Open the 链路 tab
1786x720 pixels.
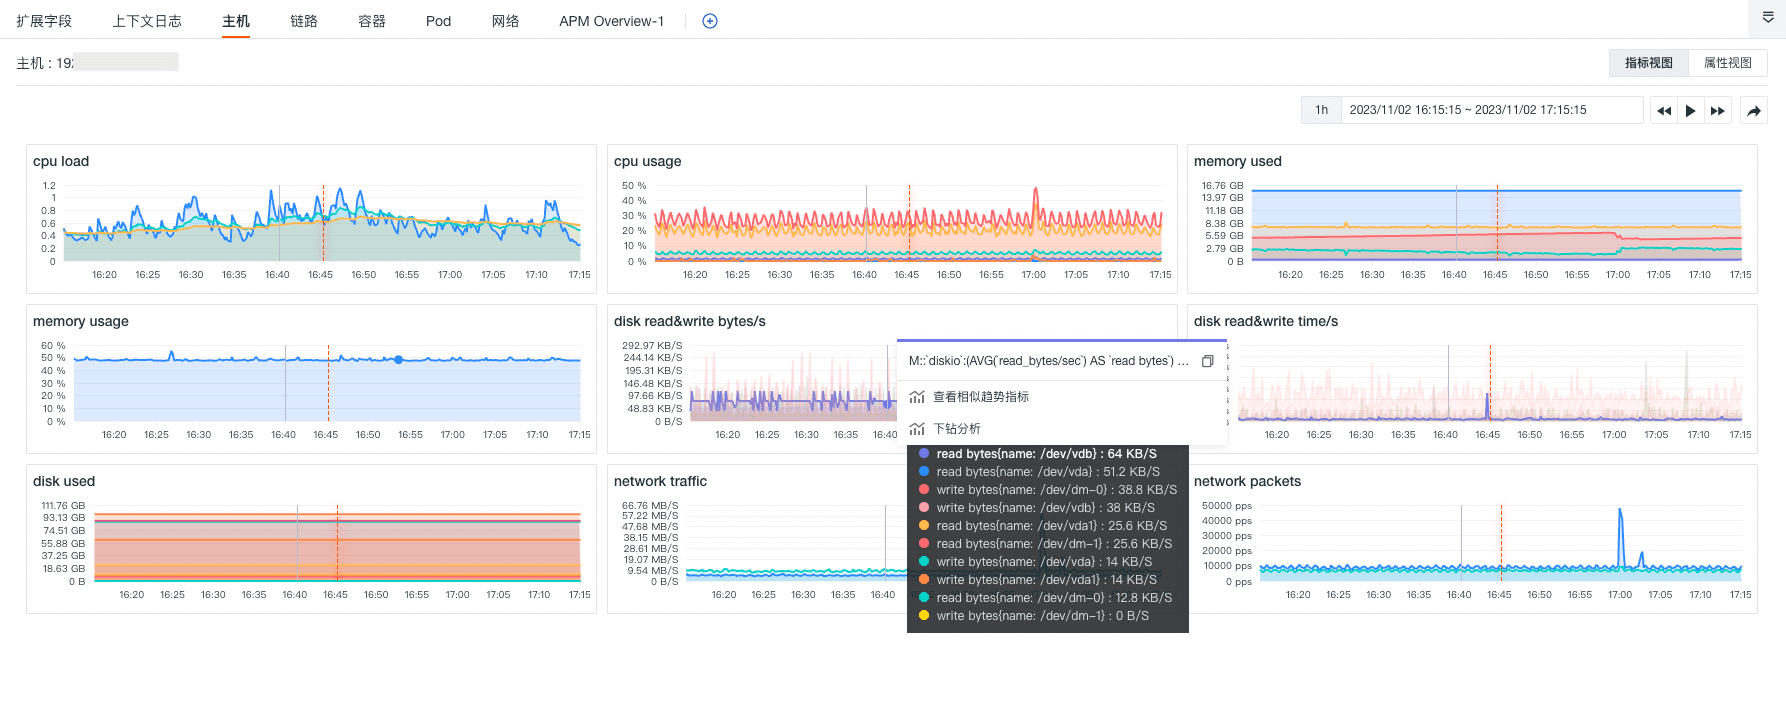pyautogui.click(x=304, y=21)
